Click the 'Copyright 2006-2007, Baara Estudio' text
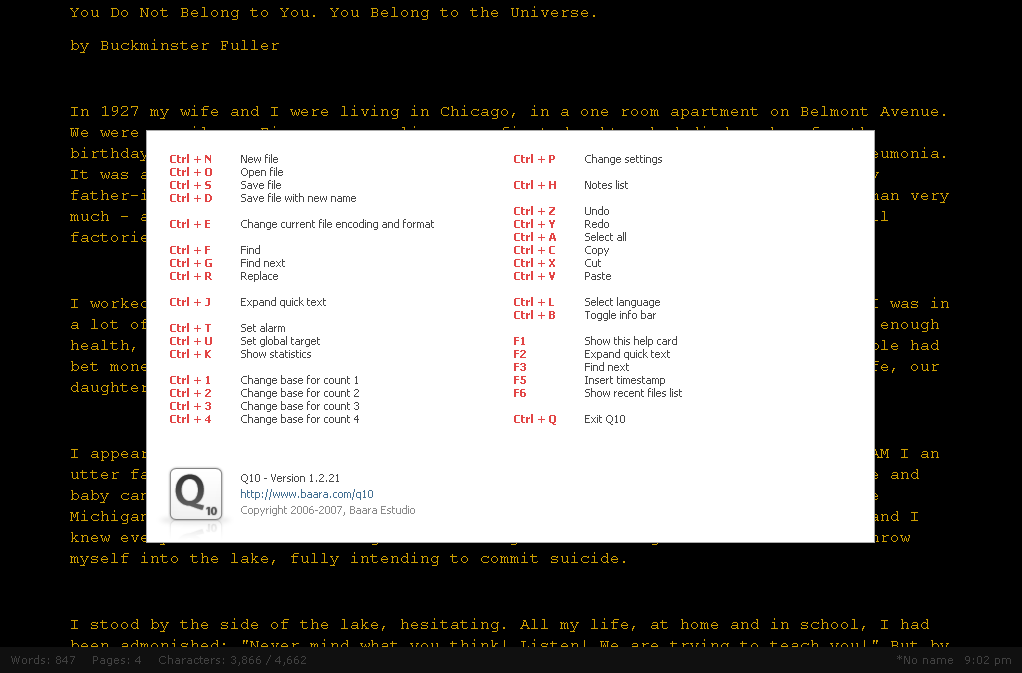Screen dimensions: 1022x673 click(x=327, y=510)
